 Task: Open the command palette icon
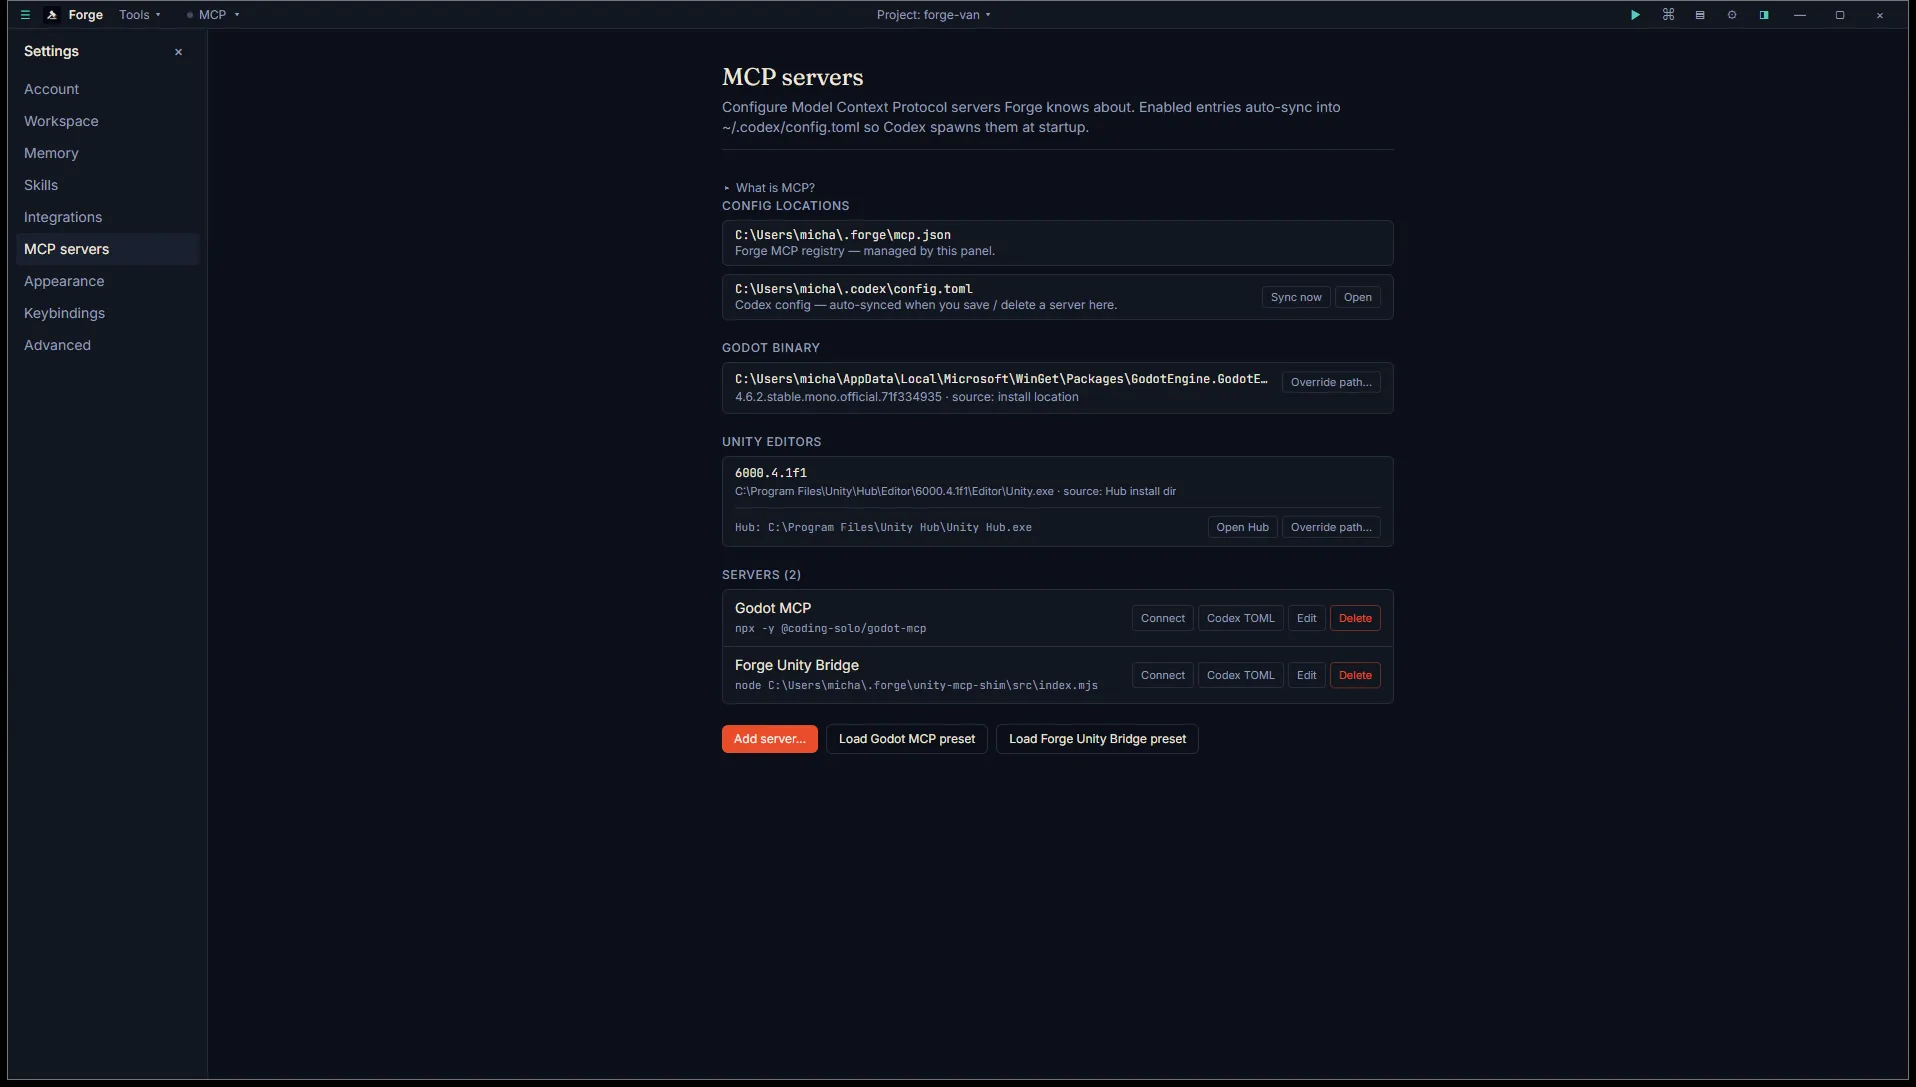click(x=1668, y=15)
